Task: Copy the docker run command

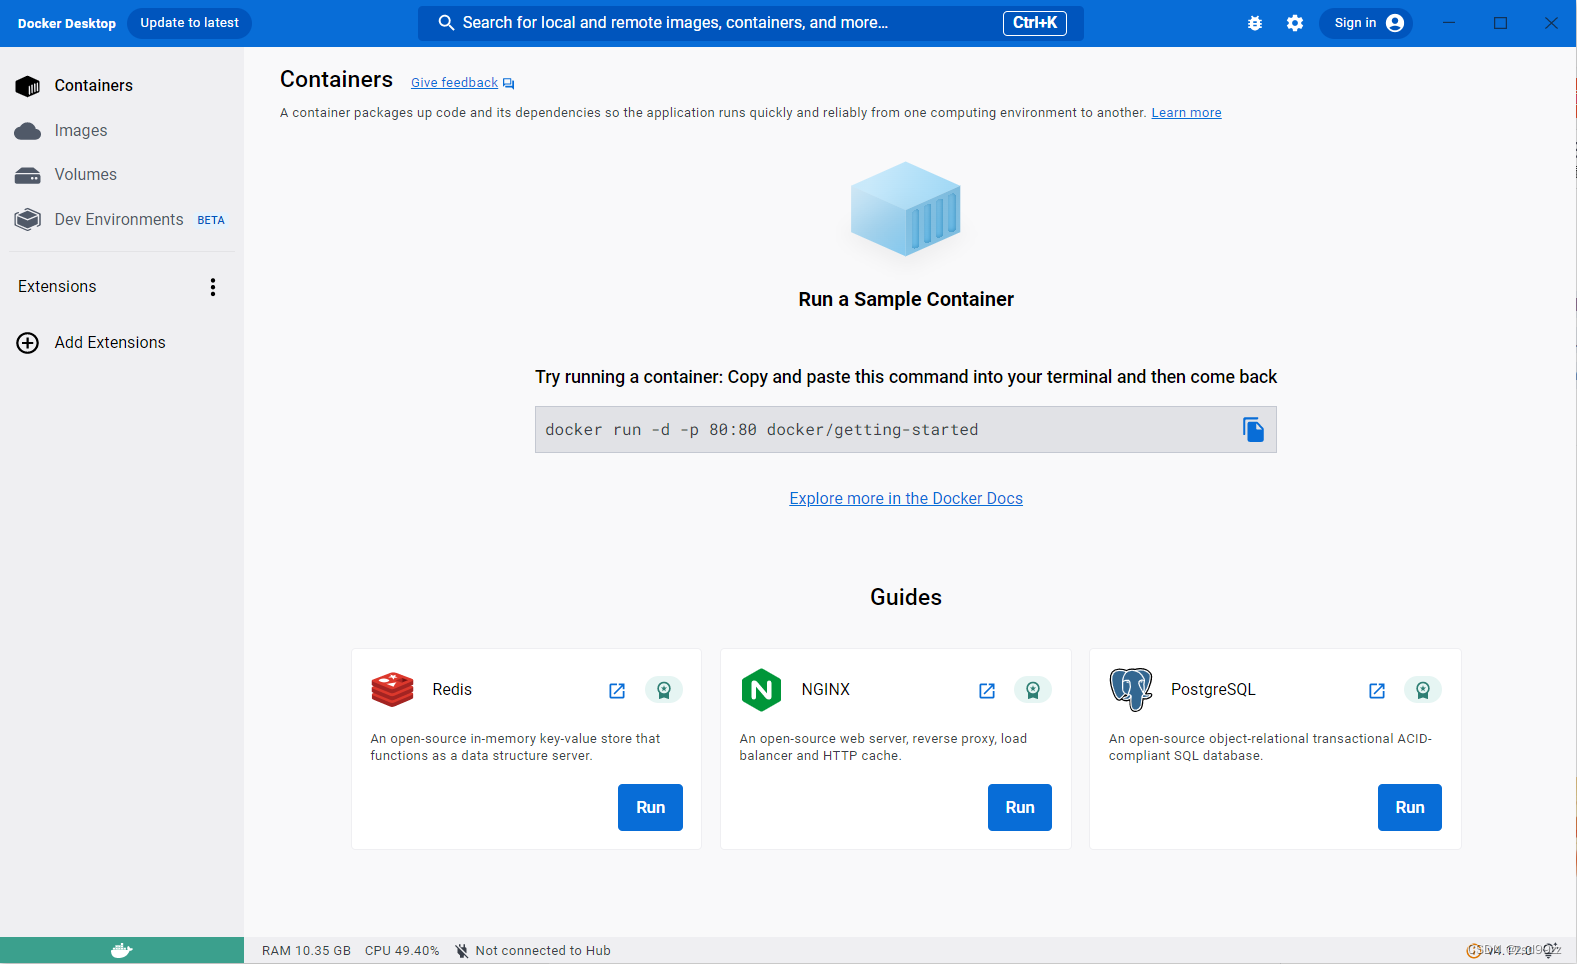Action: pyautogui.click(x=1253, y=430)
